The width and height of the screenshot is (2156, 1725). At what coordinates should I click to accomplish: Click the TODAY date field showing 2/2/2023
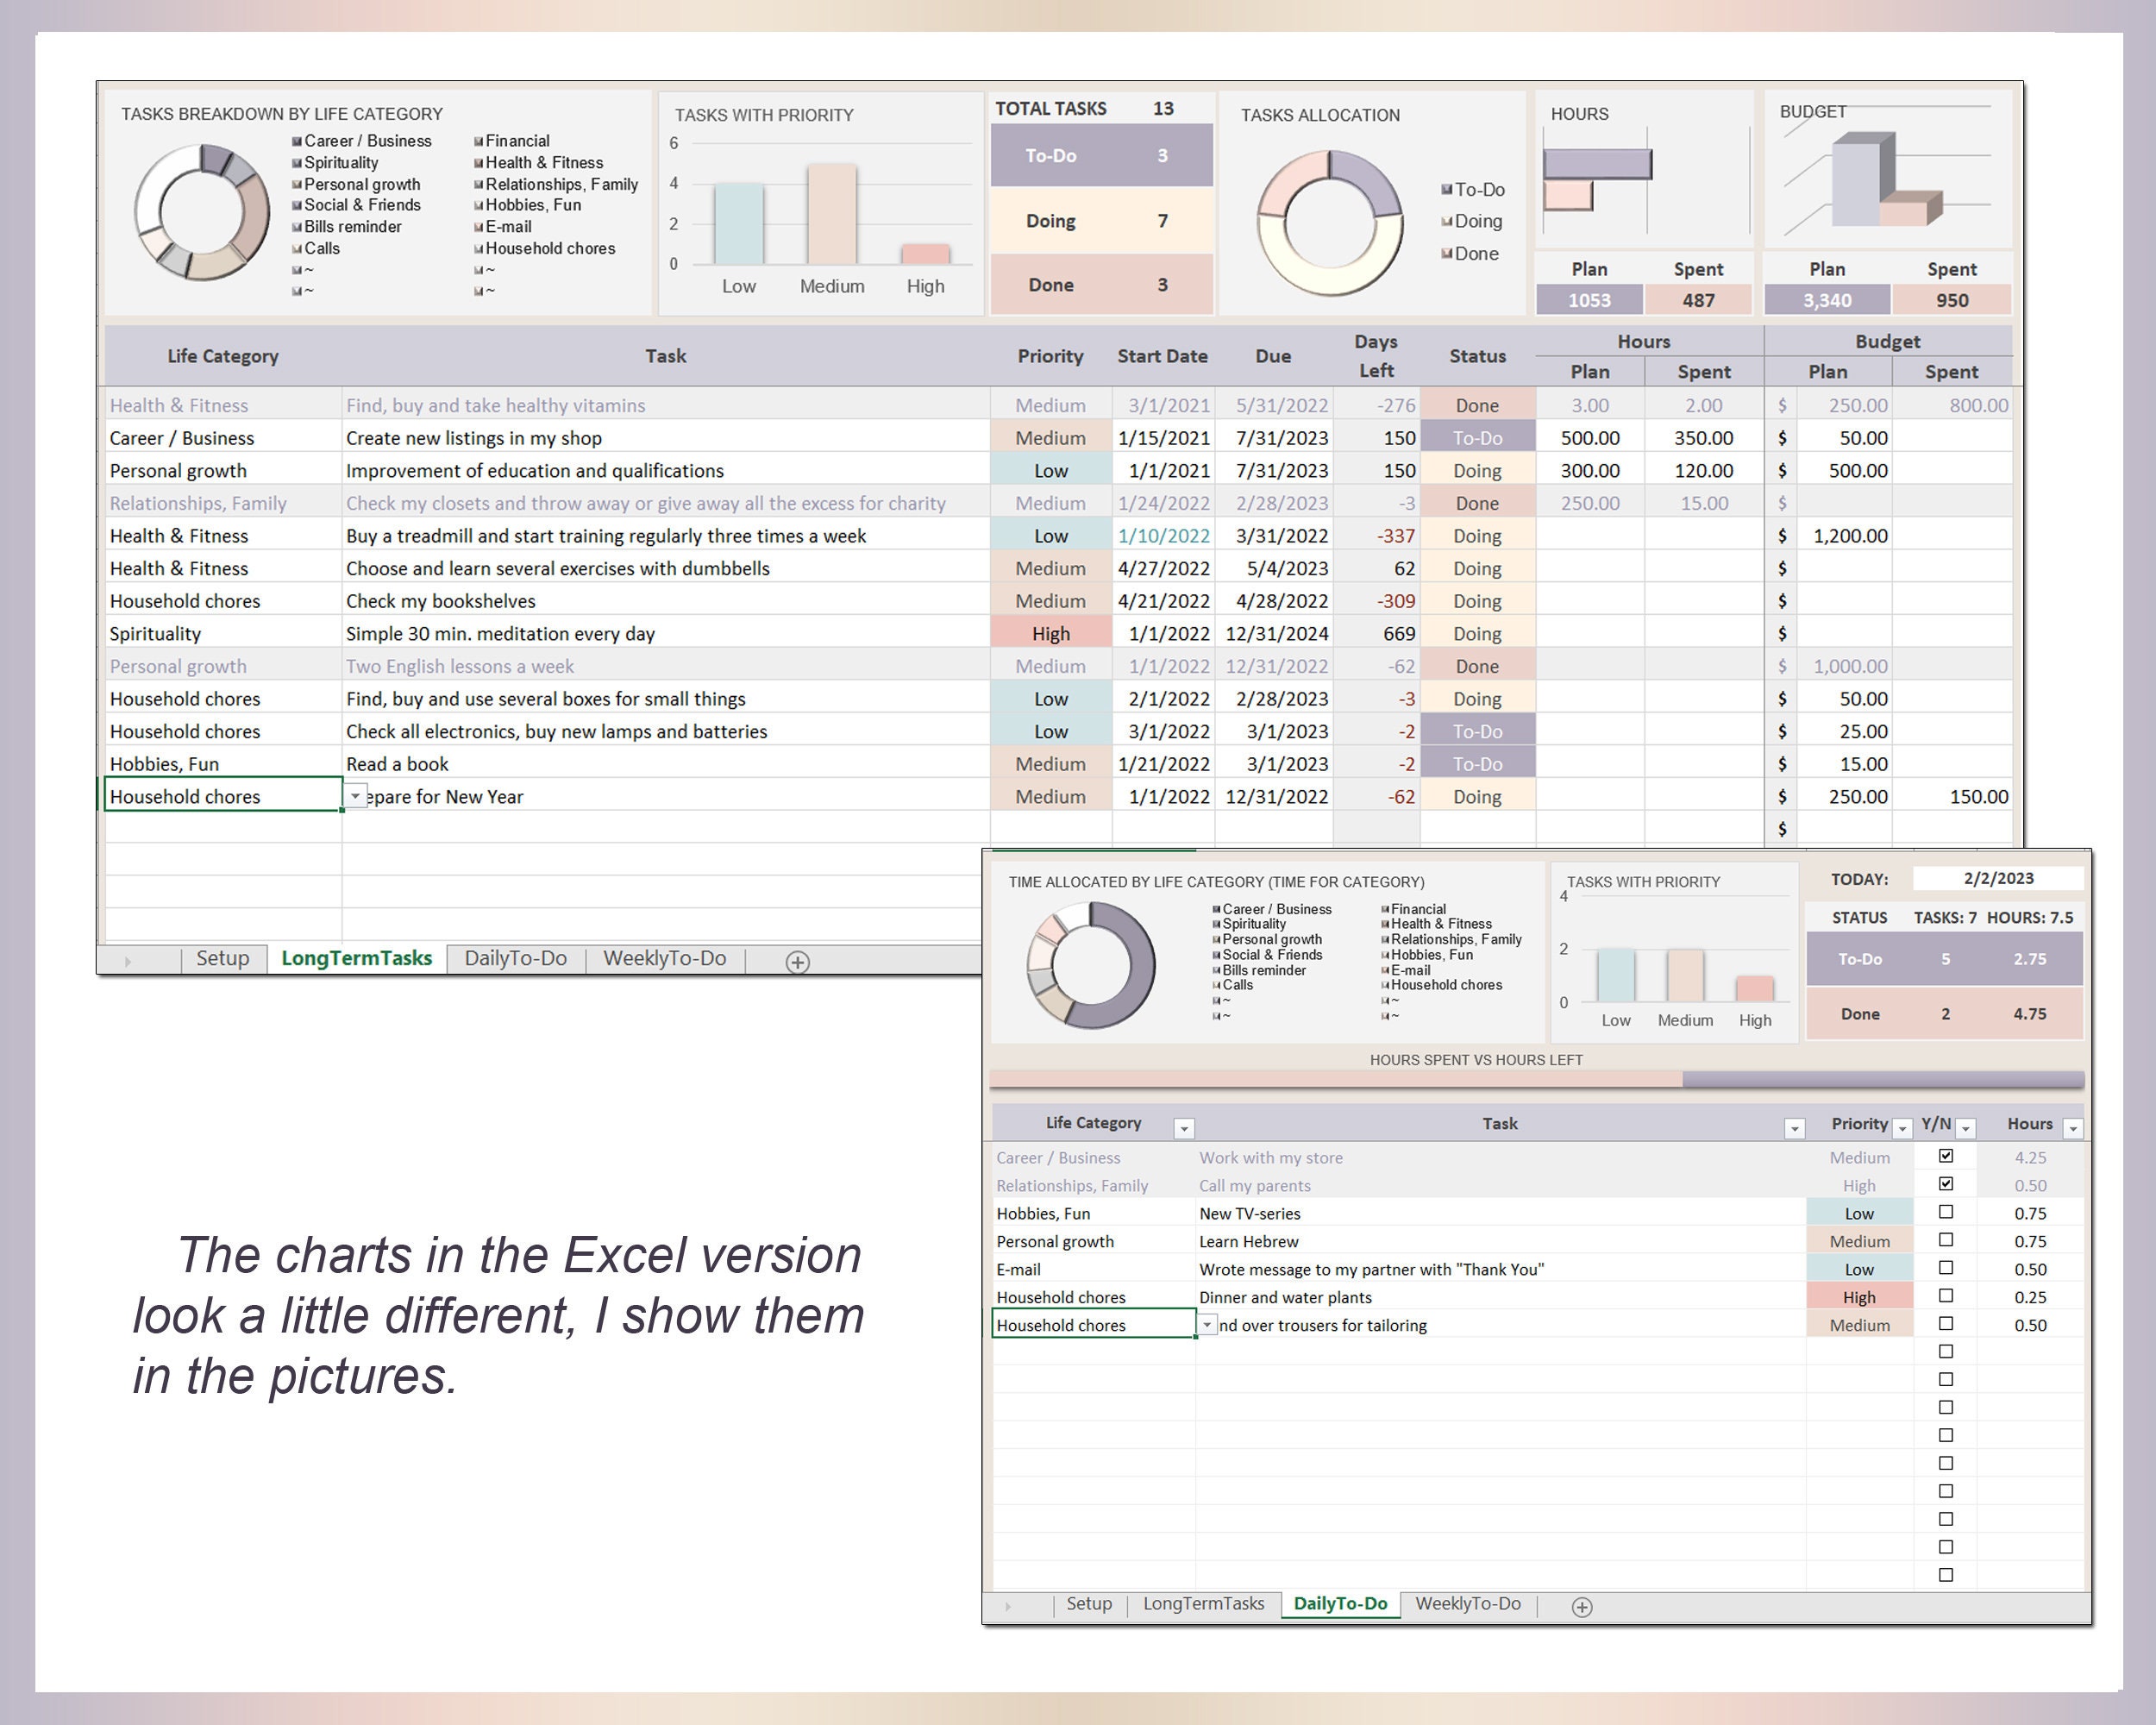coord(1998,877)
